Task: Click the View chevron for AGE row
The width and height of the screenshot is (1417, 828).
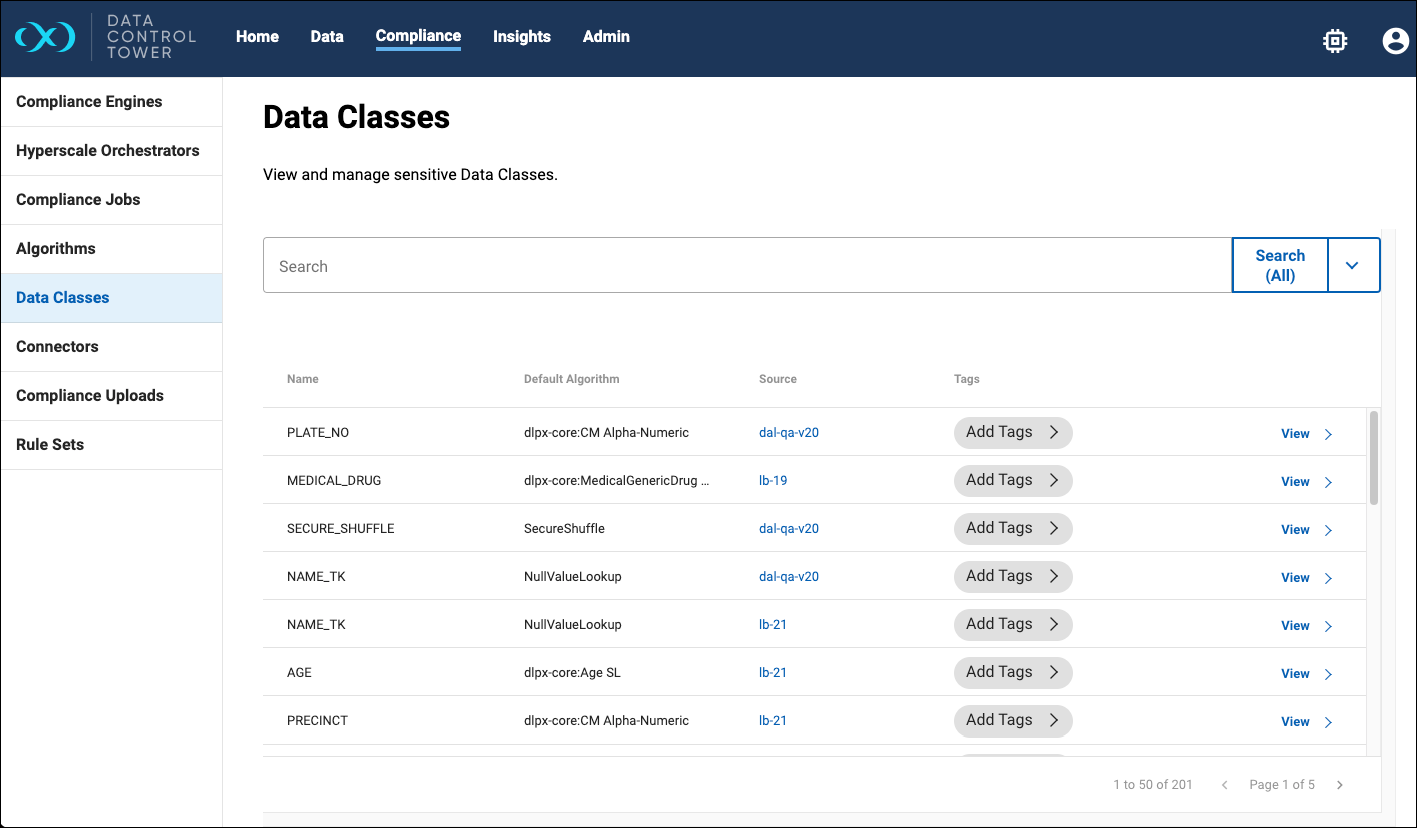Action: [1328, 674]
